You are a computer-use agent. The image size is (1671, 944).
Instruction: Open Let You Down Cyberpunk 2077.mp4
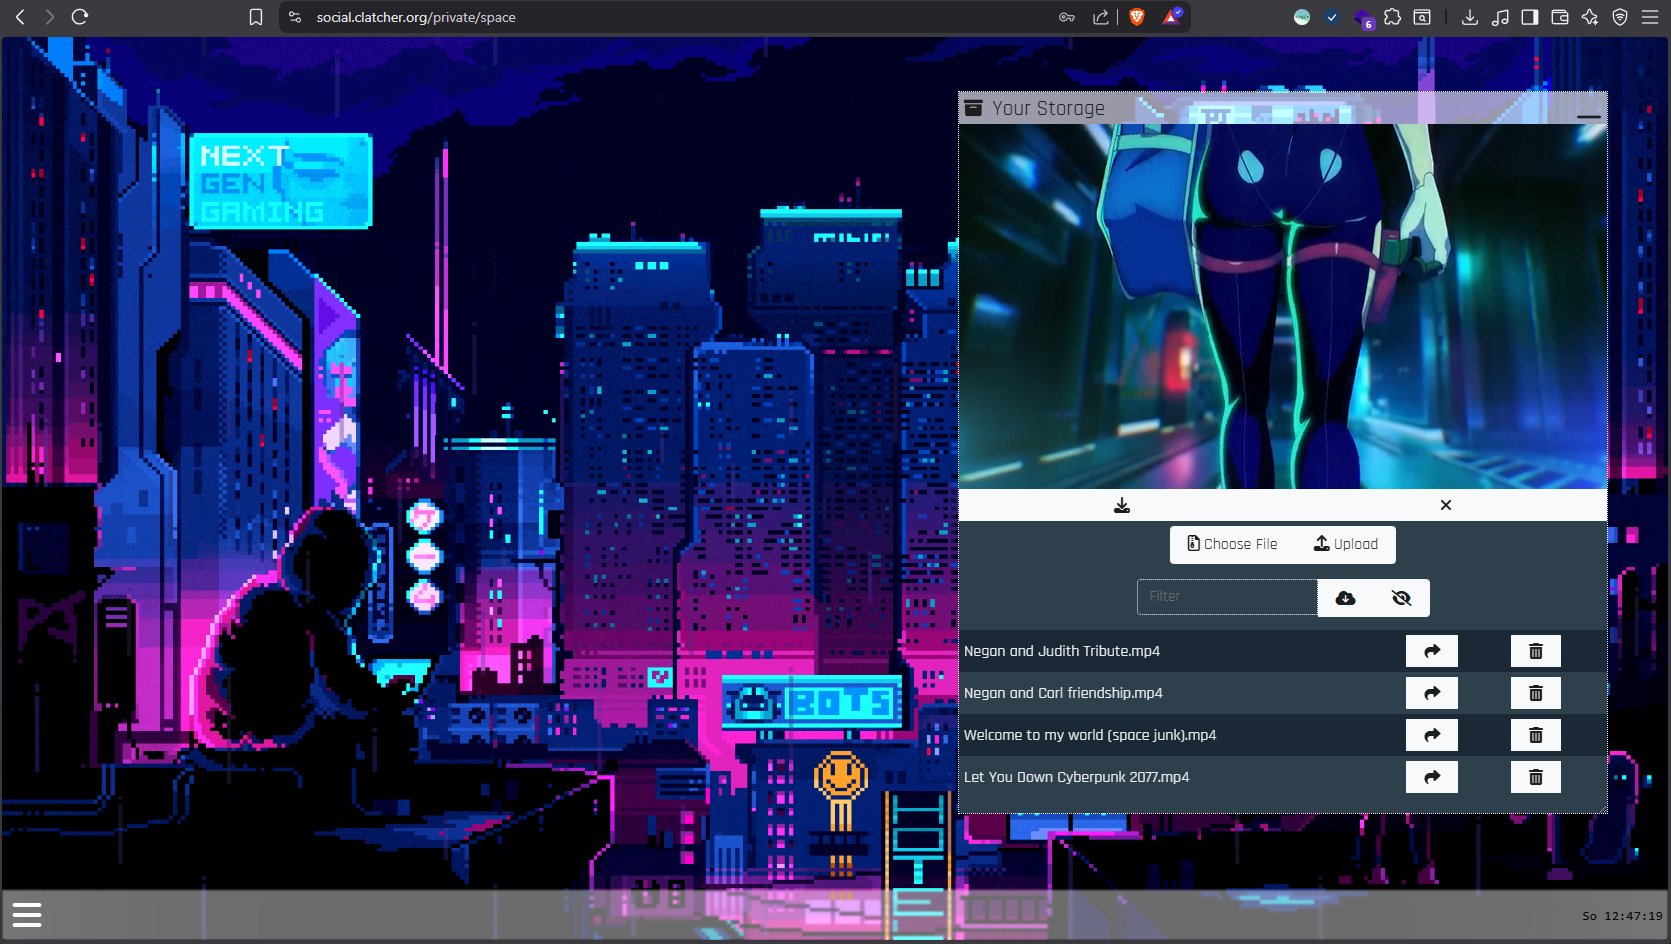(1076, 777)
